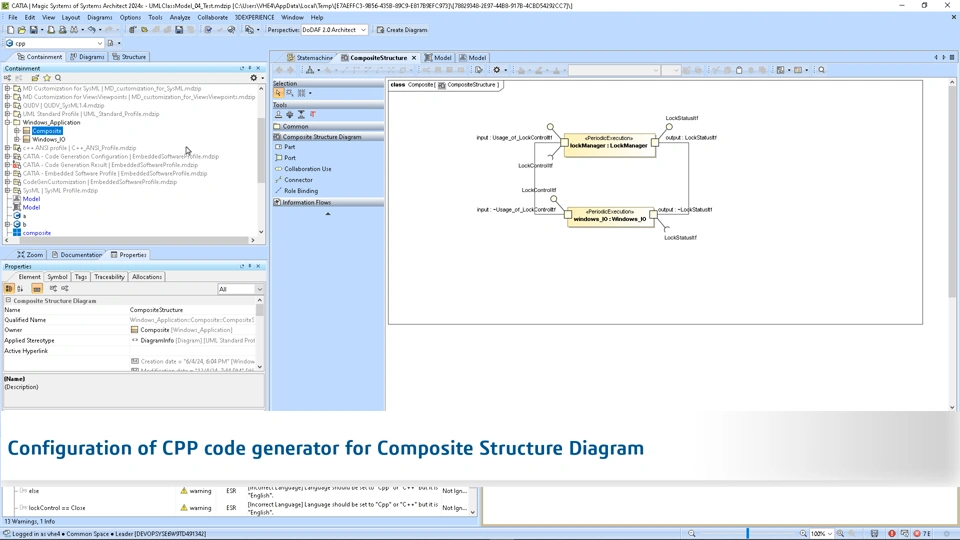Expand the Common palette group
The height and width of the screenshot is (540, 960).
tap(328, 126)
